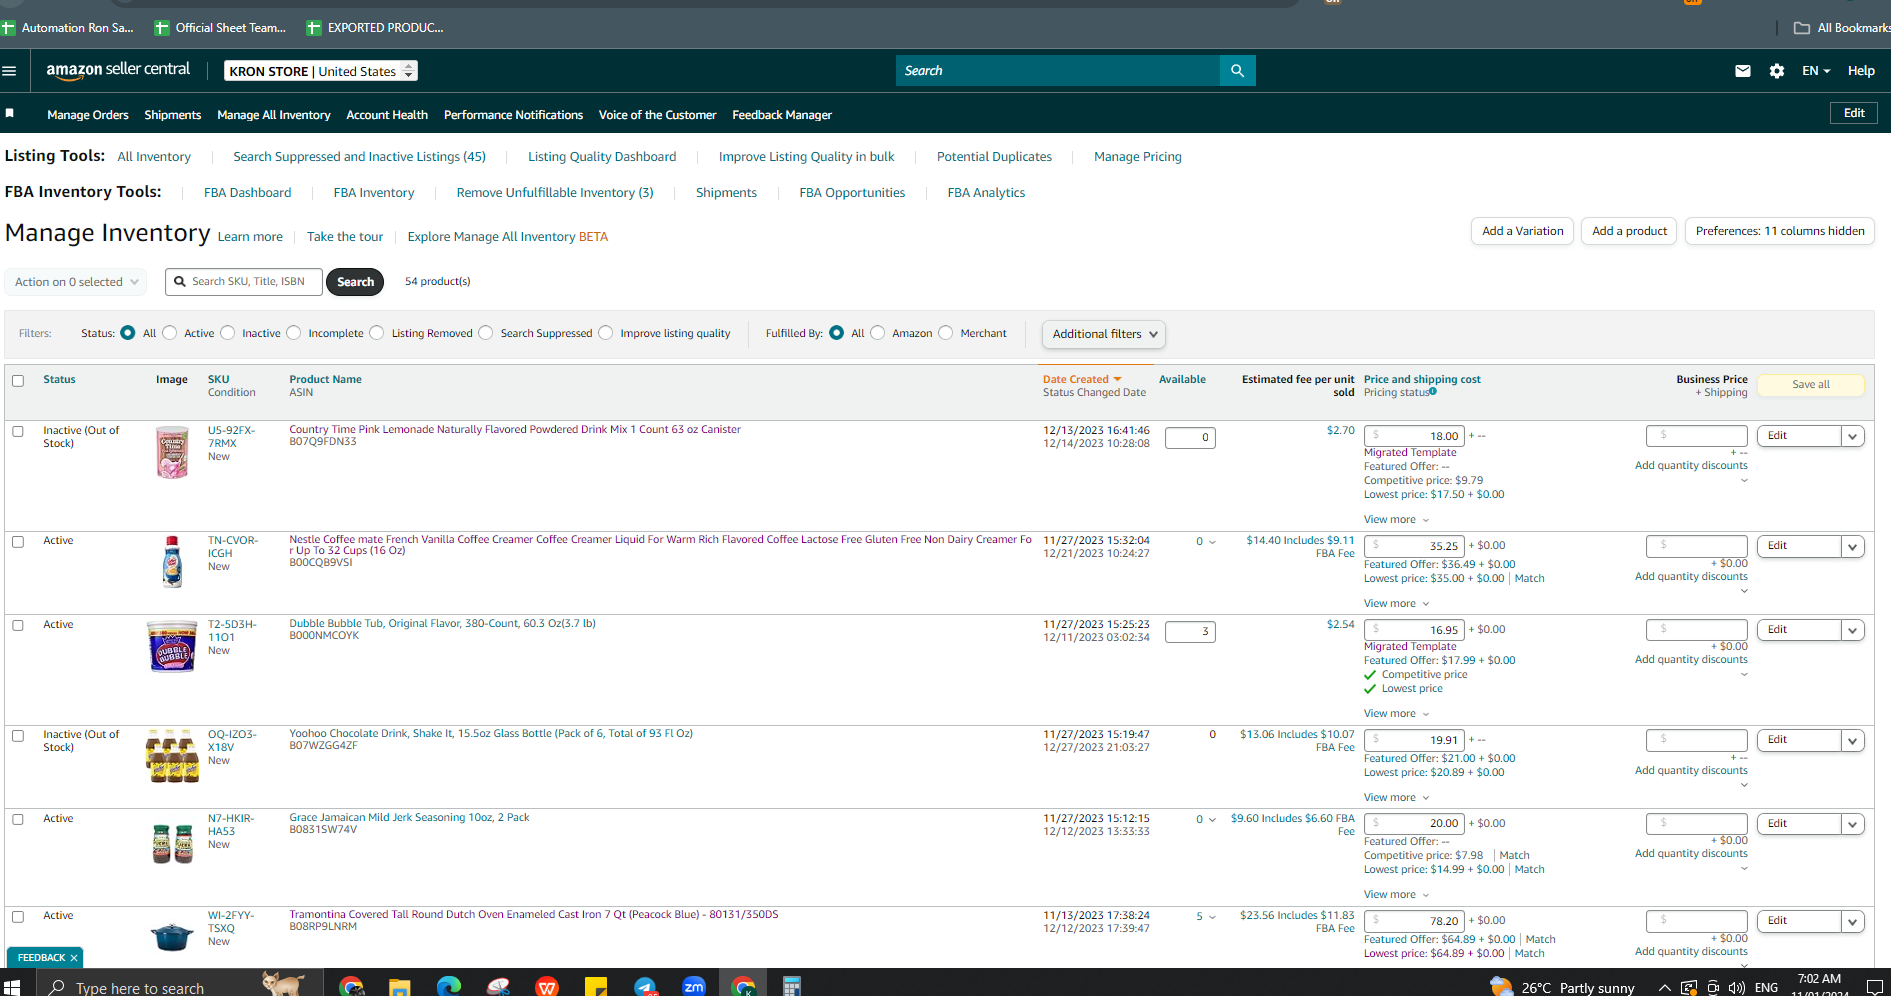Open Zoom from the taskbar

click(x=694, y=987)
